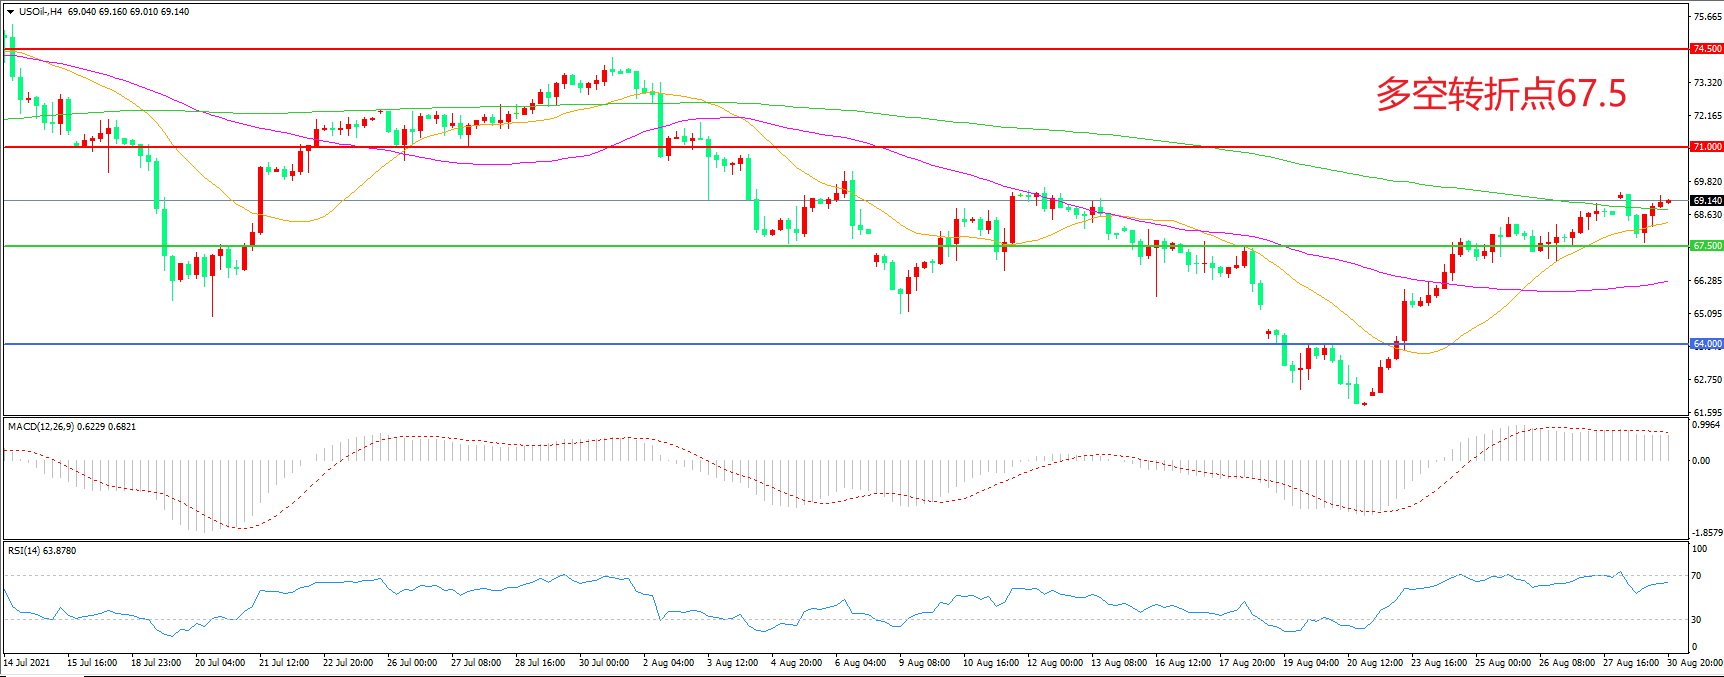Click the RSI(14) indicator label
This screenshot has height=677, width=1724.
[x=26, y=551]
